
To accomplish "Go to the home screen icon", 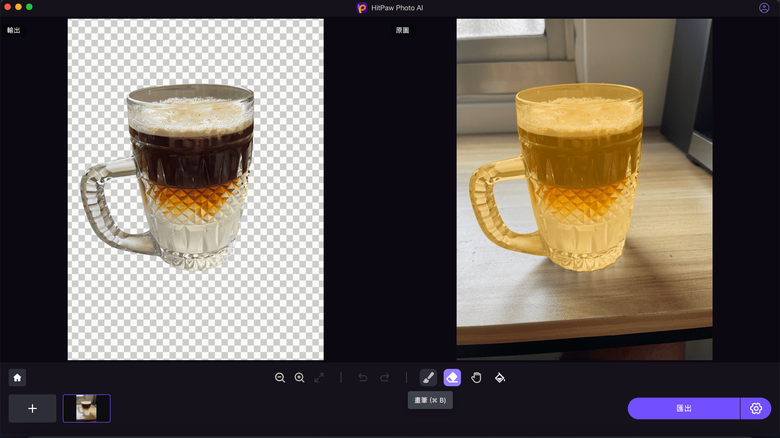I will [x=17, y=378].
